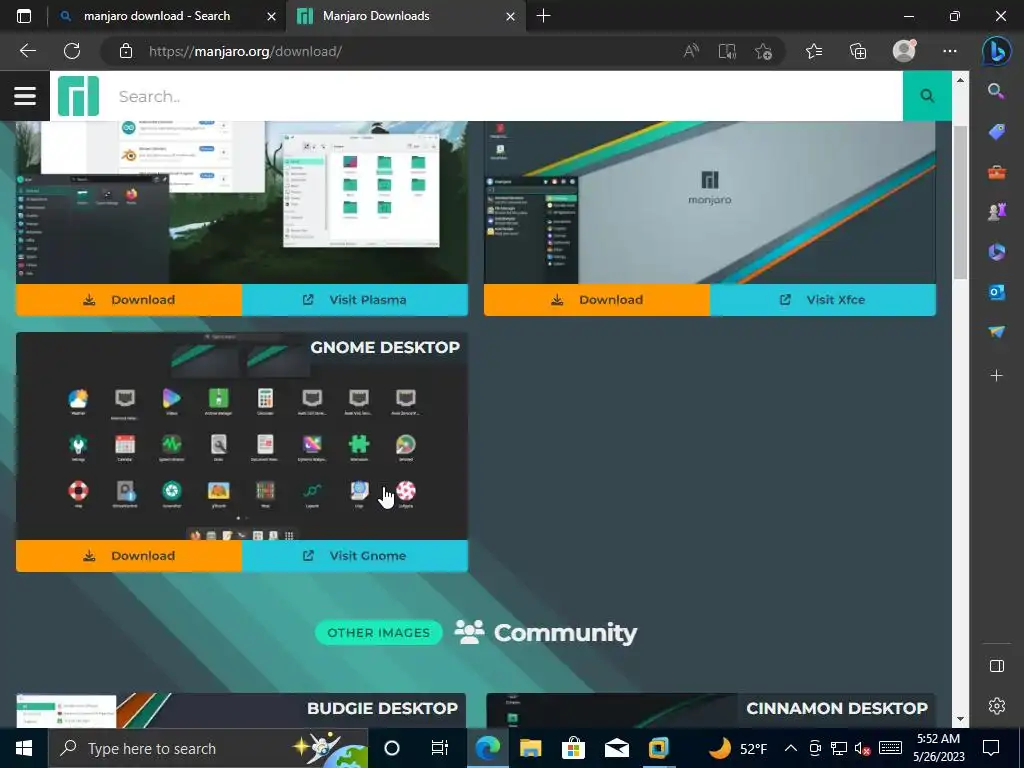1024x768 pixels.
Task: Open the weather widget showing 52°F
Action: (x=738, y=748)
